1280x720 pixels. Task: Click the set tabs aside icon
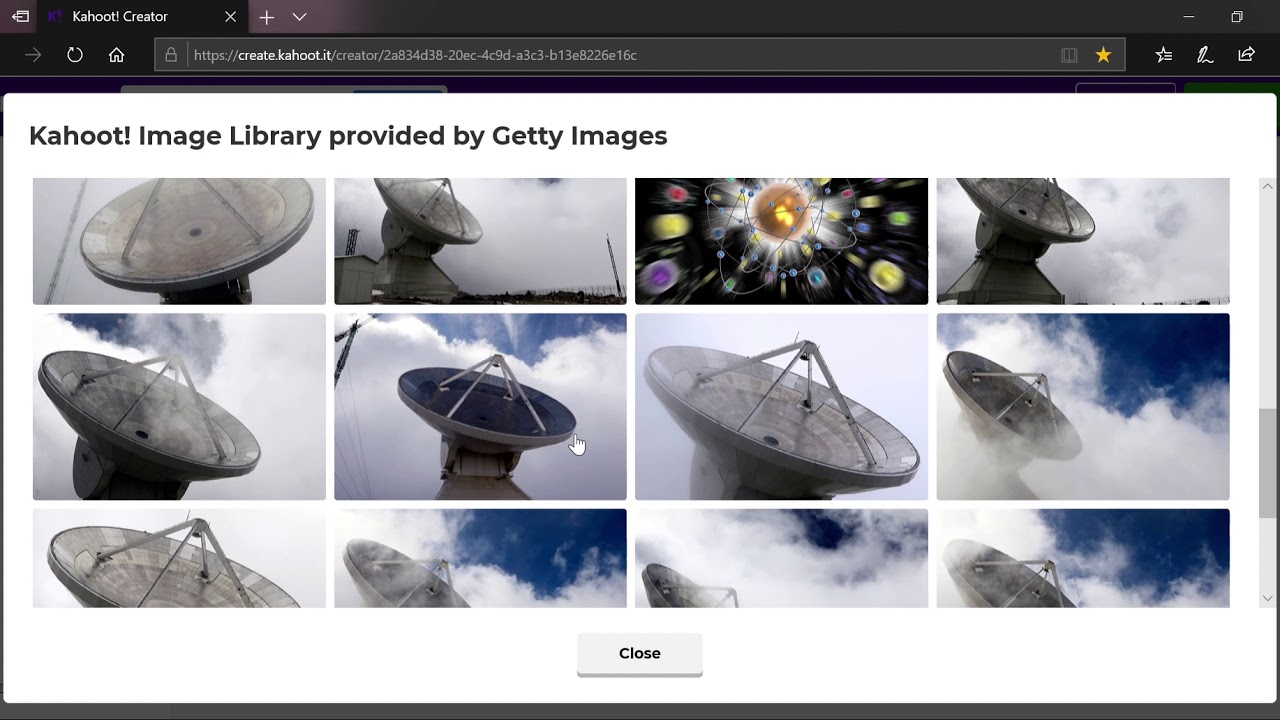(20, 16)
